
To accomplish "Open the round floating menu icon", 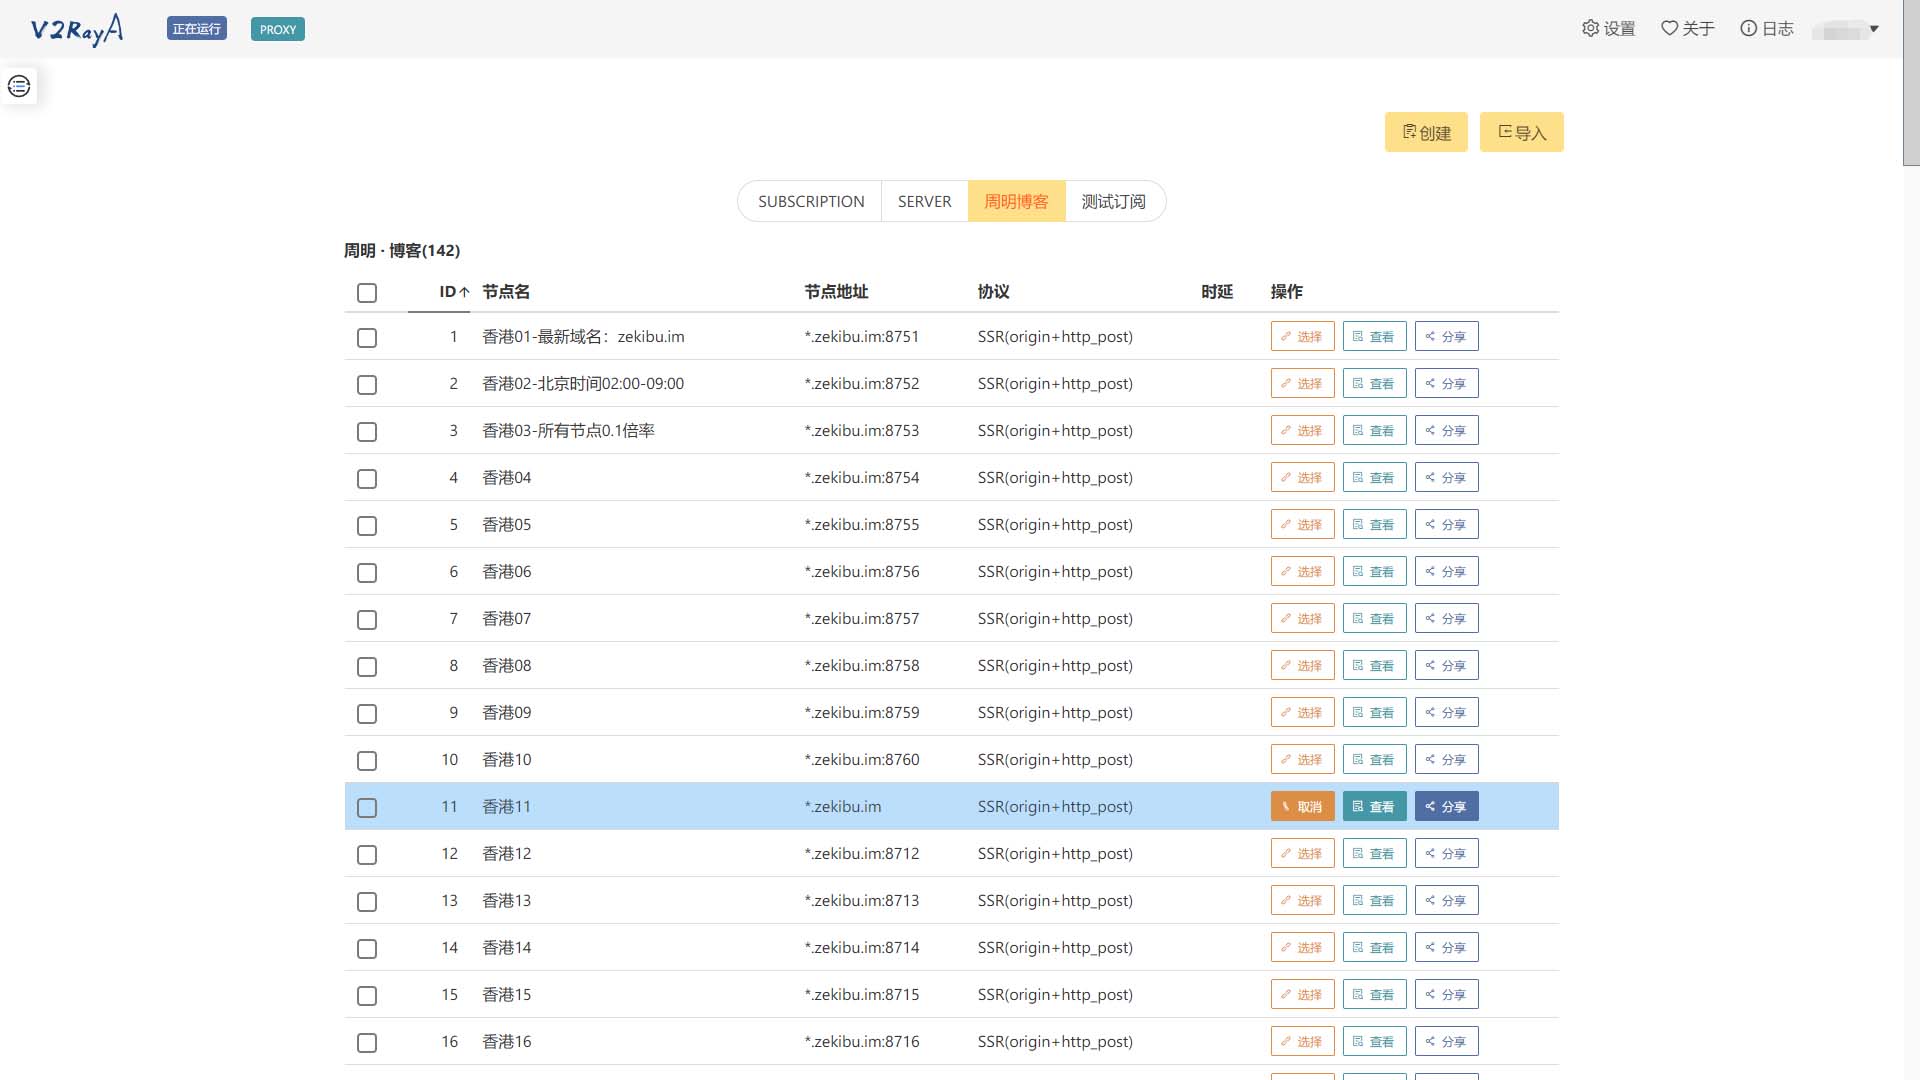I will pyautogui.click(x=19, y=86).
